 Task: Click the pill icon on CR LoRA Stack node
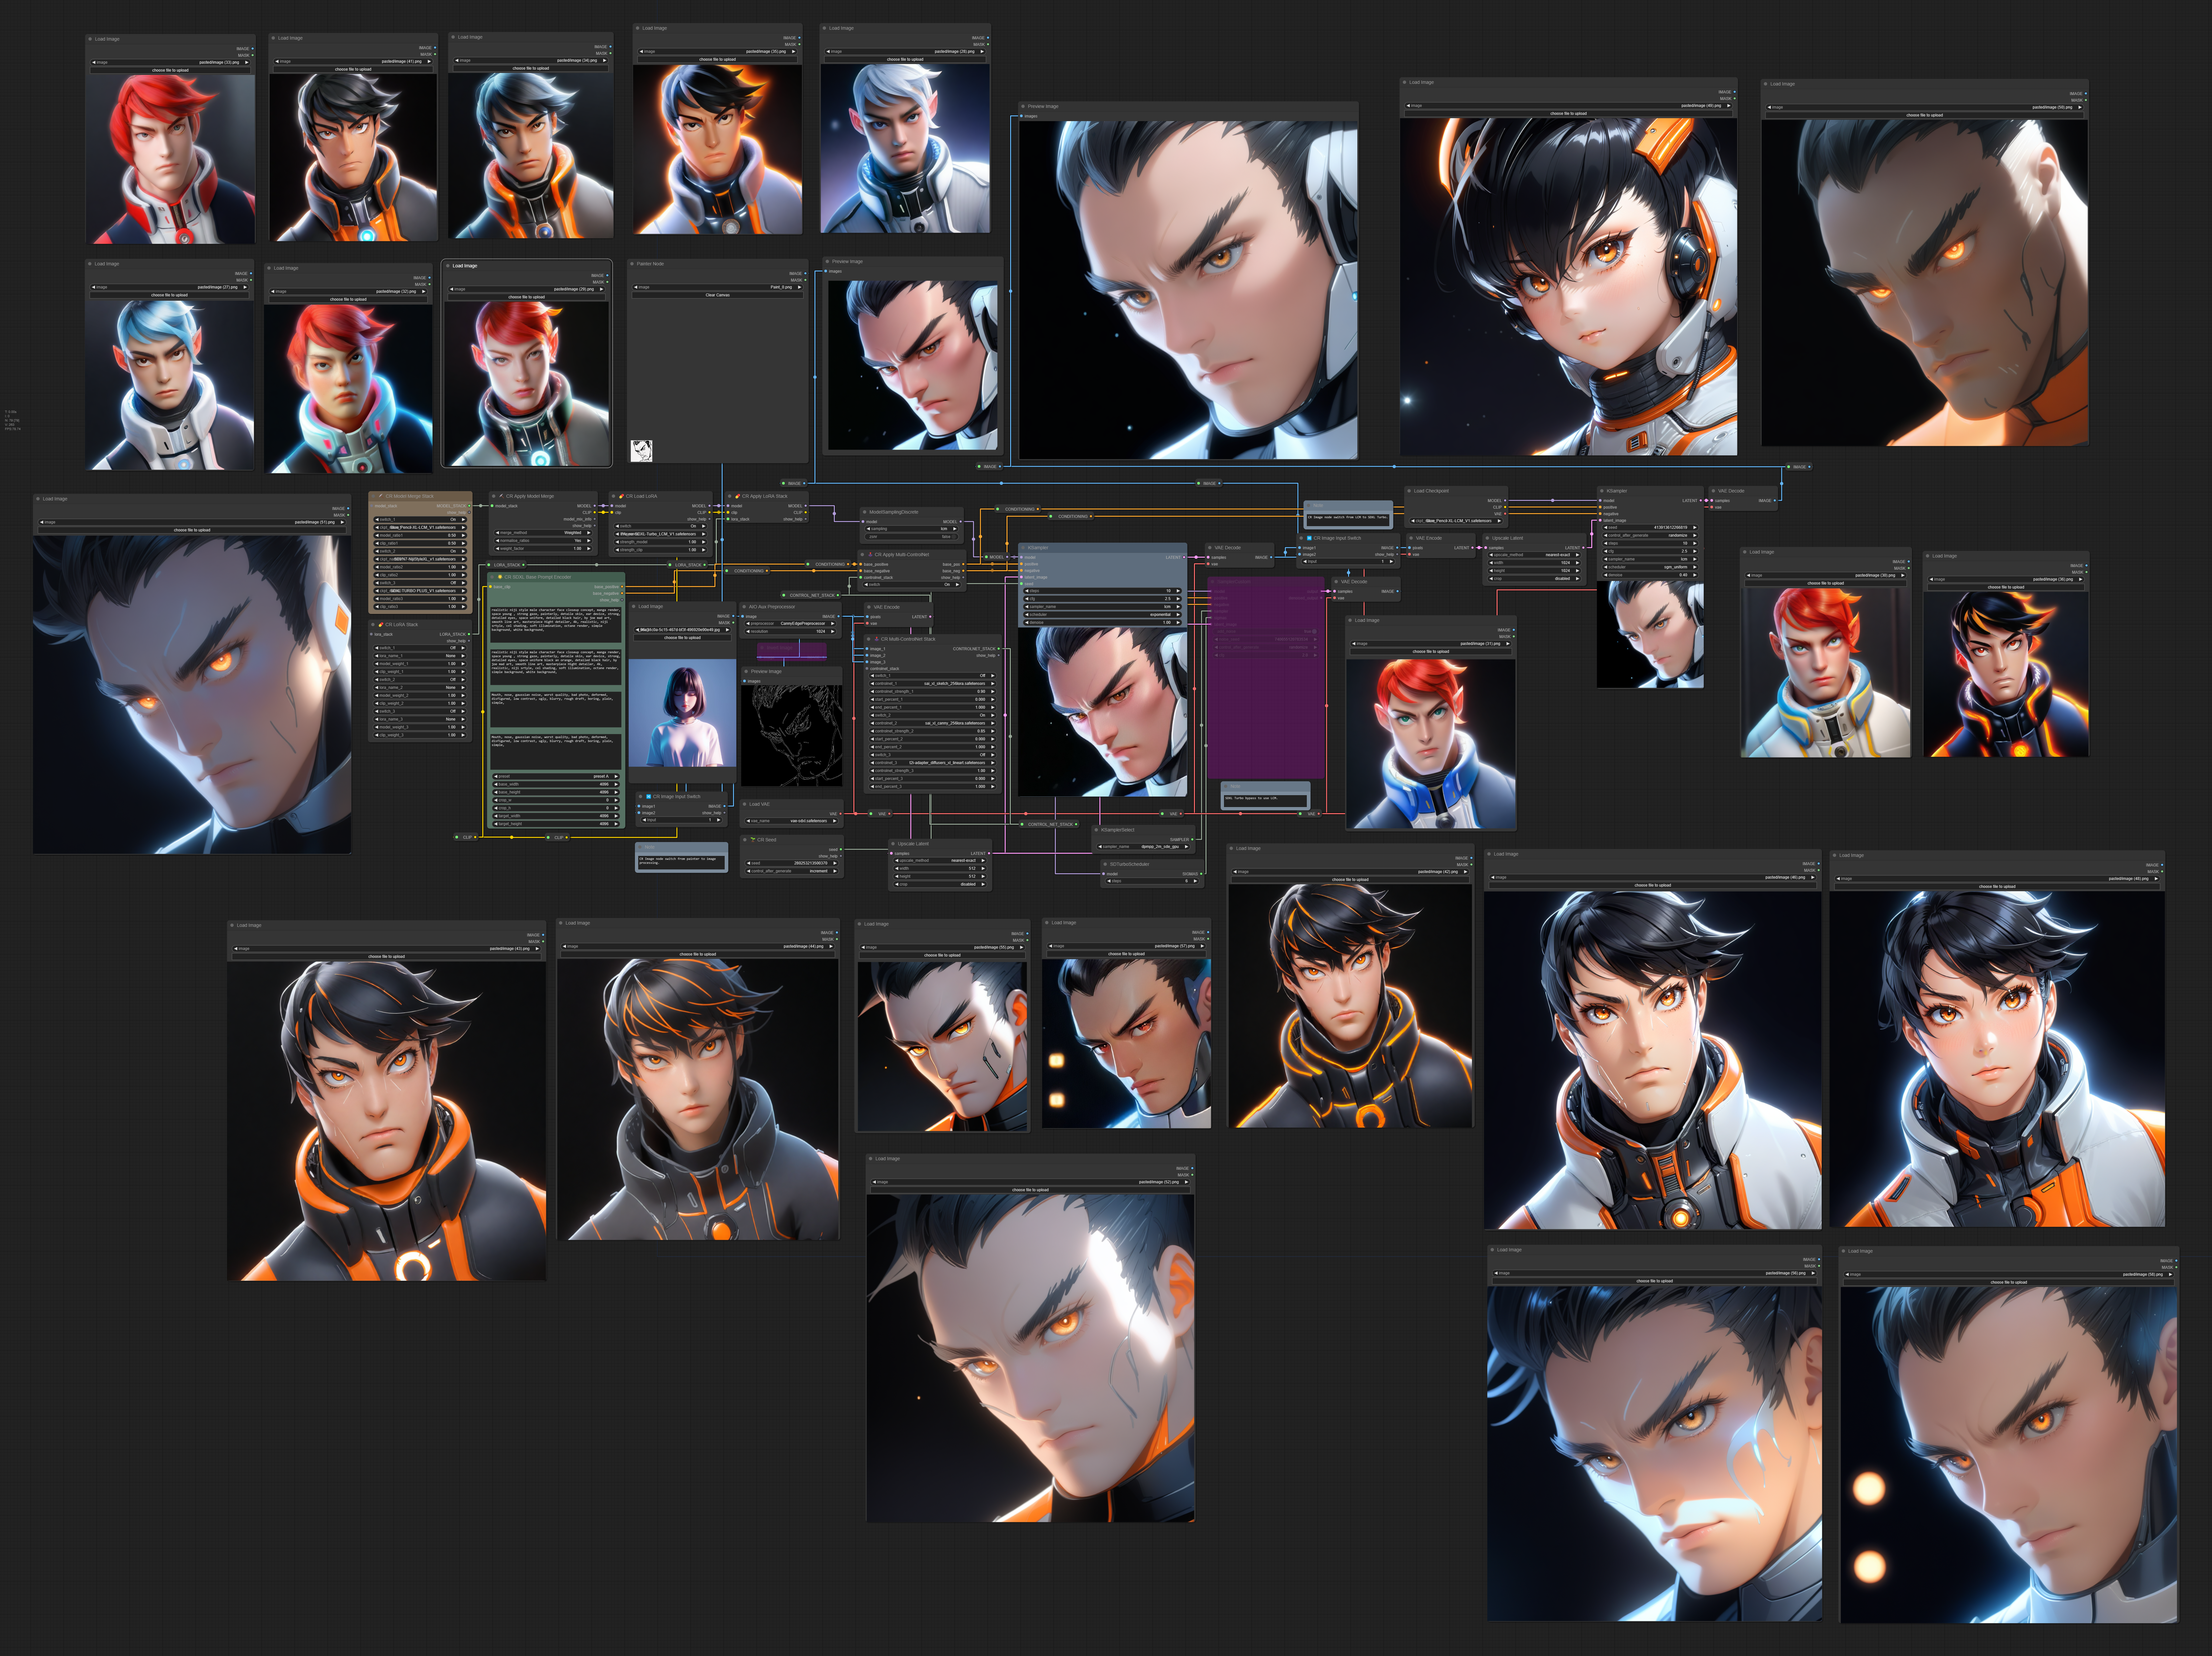(381, 624)
